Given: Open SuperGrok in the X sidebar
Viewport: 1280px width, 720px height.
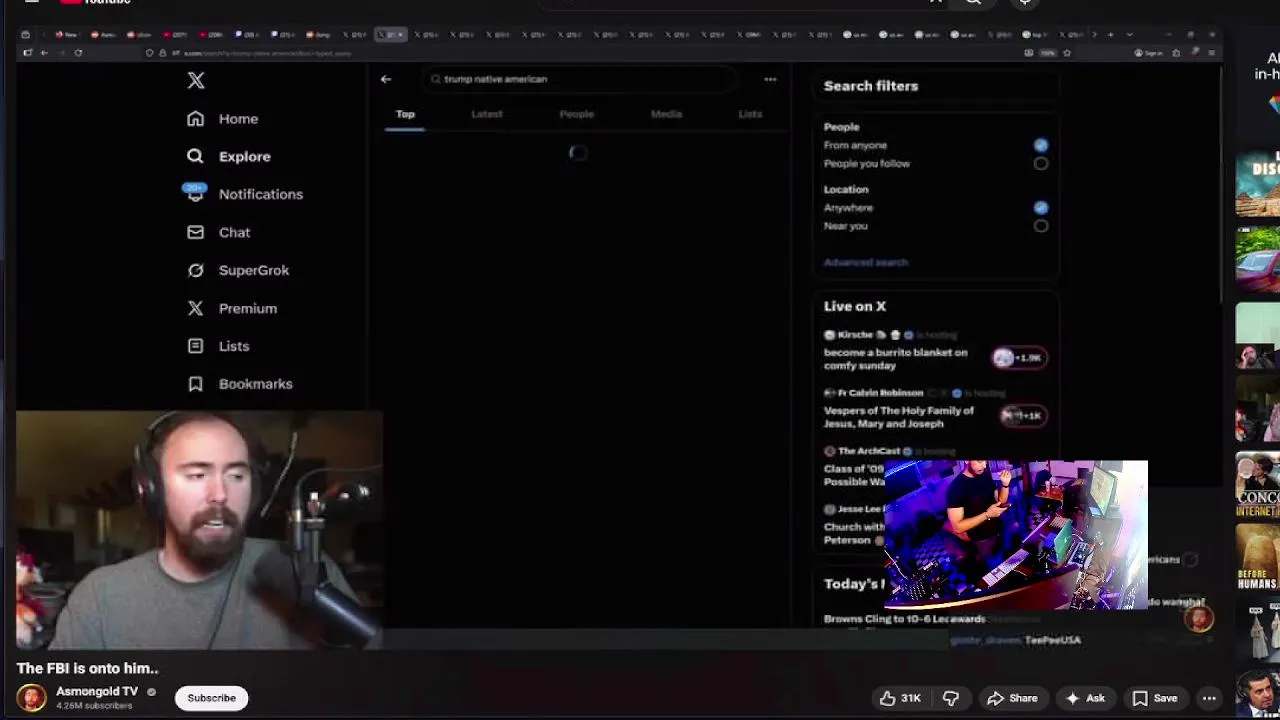Looking at the screenshot, I should tap(238, 270).
